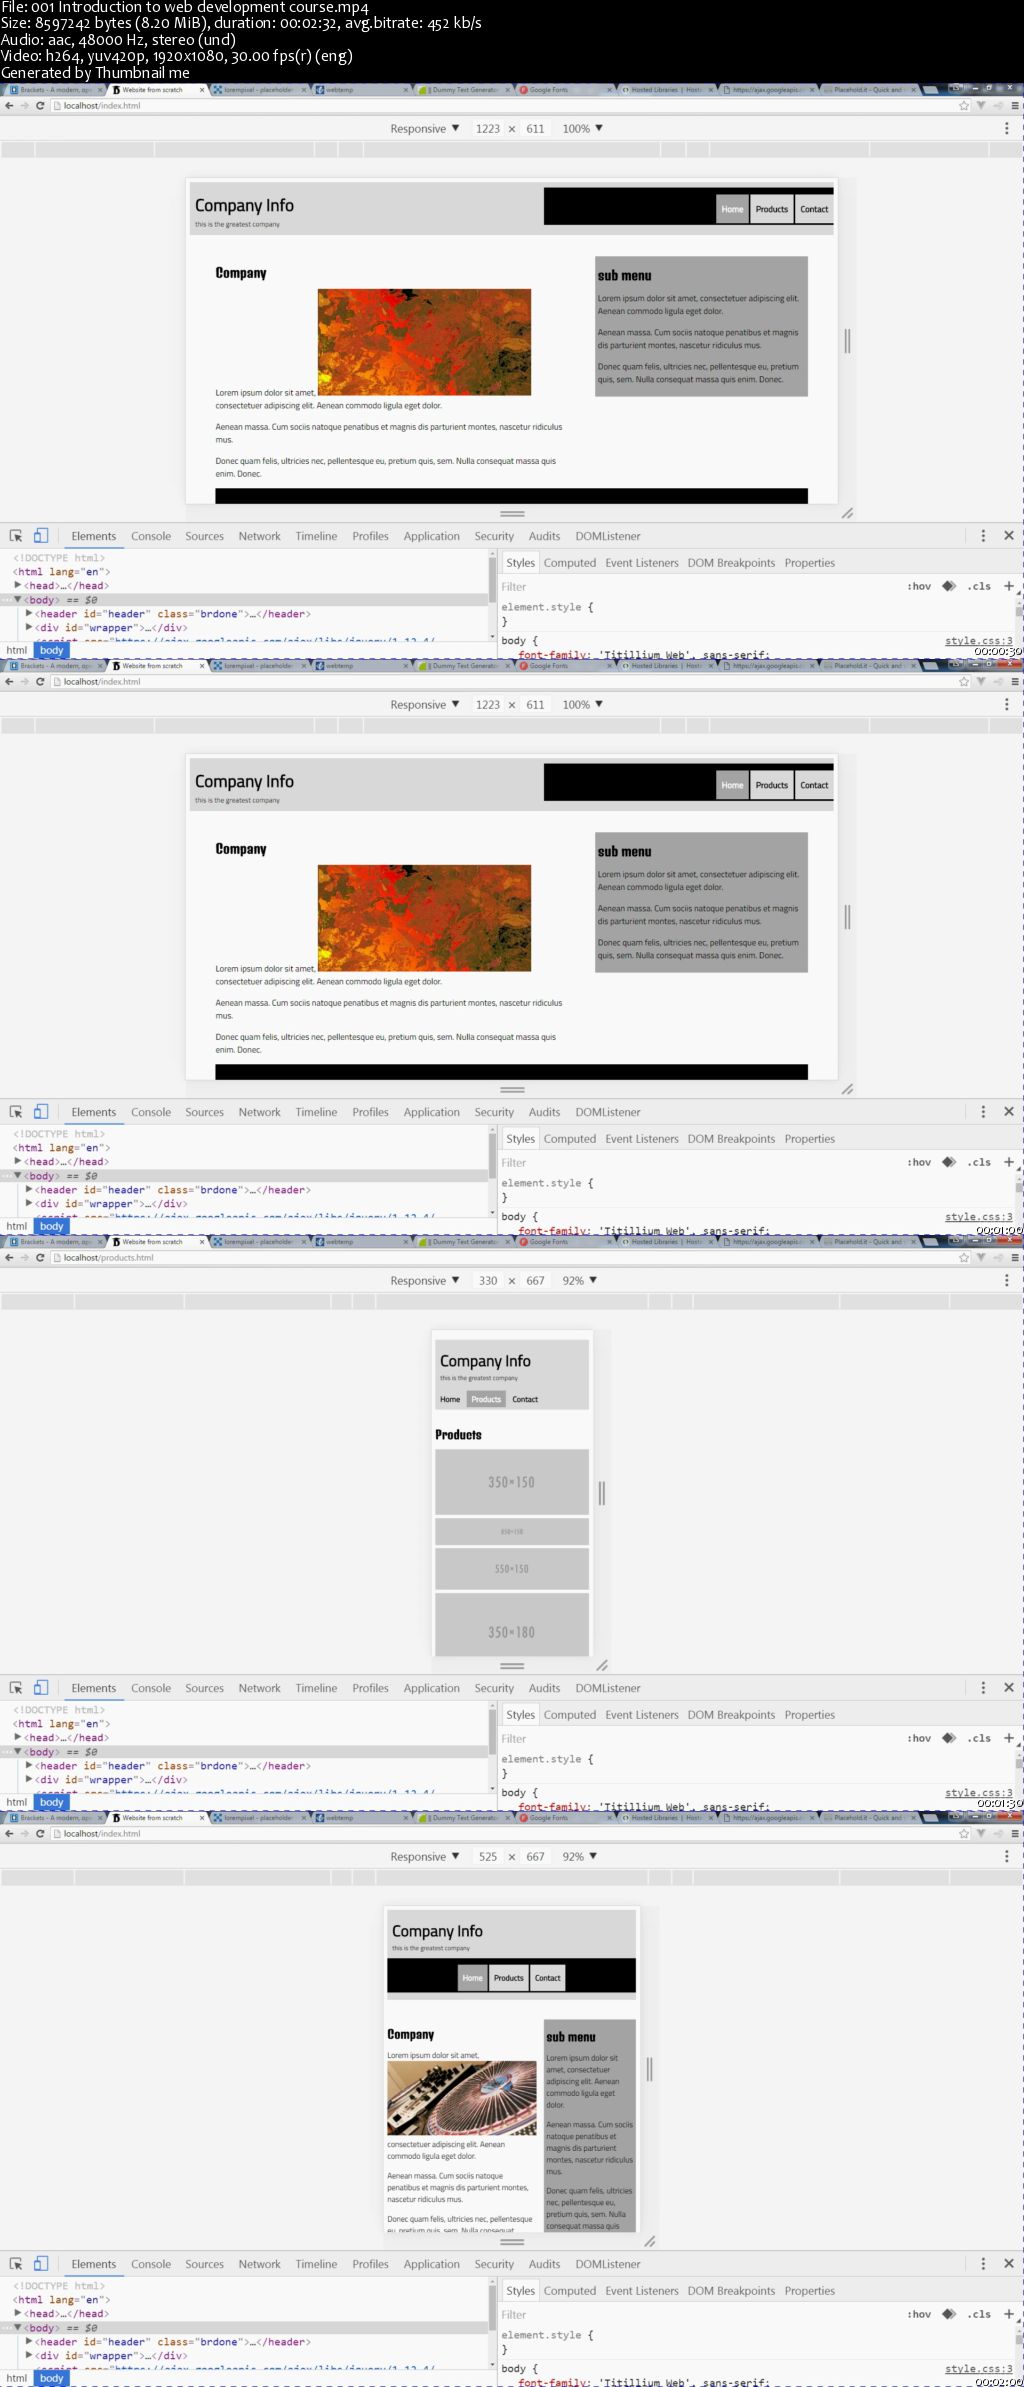The height and width of the screenshot is (2387, 1024).
Task: Open 92% zoom dropdown beside 330 × 667
Action: coord(579,1281)
